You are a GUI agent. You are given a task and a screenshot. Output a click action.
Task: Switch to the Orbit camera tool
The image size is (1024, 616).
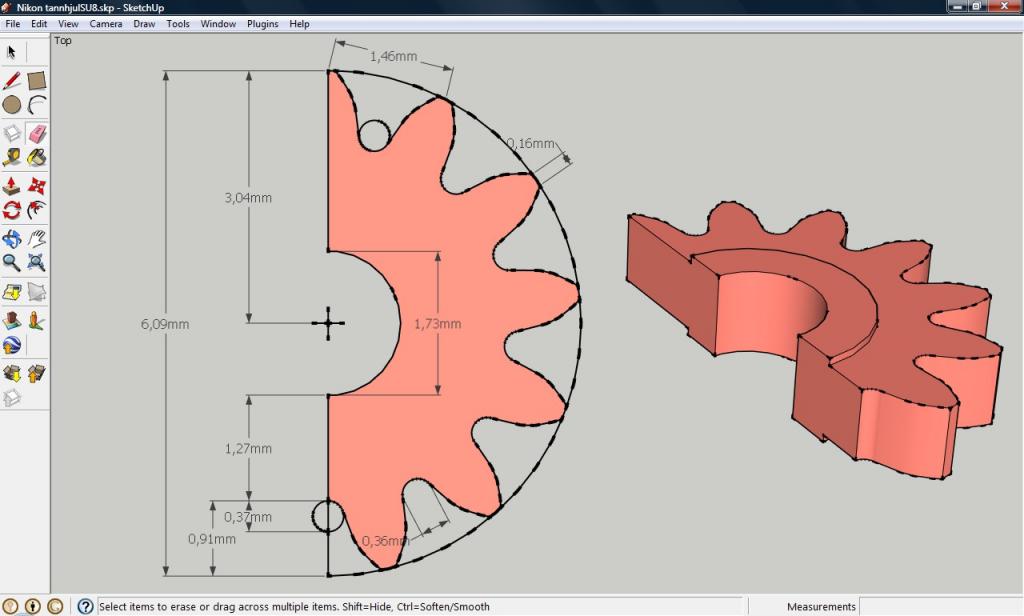pyautogui.click(x=12, y=239)
